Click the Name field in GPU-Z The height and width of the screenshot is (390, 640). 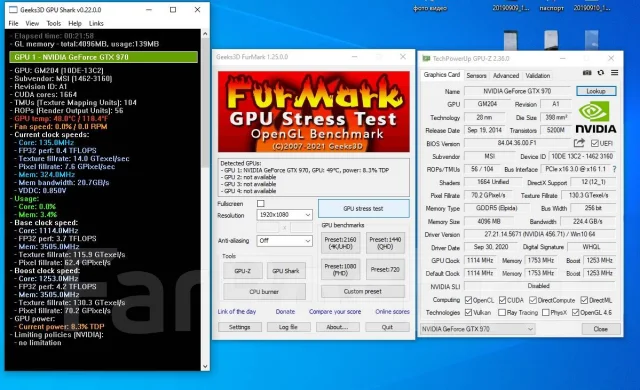click(517, 91)
